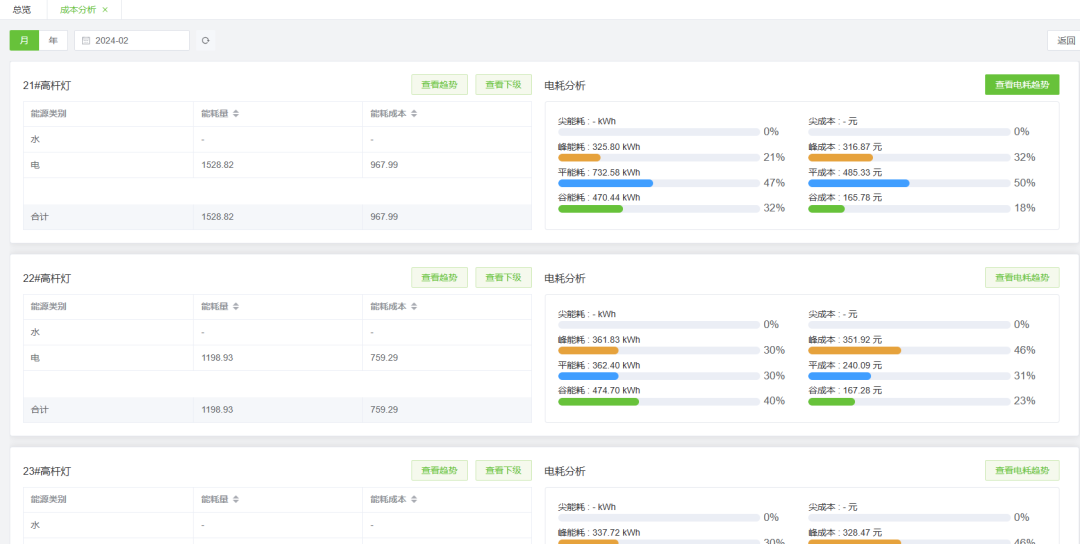Switch to yearly view with 年 toggle

[53, 41]
